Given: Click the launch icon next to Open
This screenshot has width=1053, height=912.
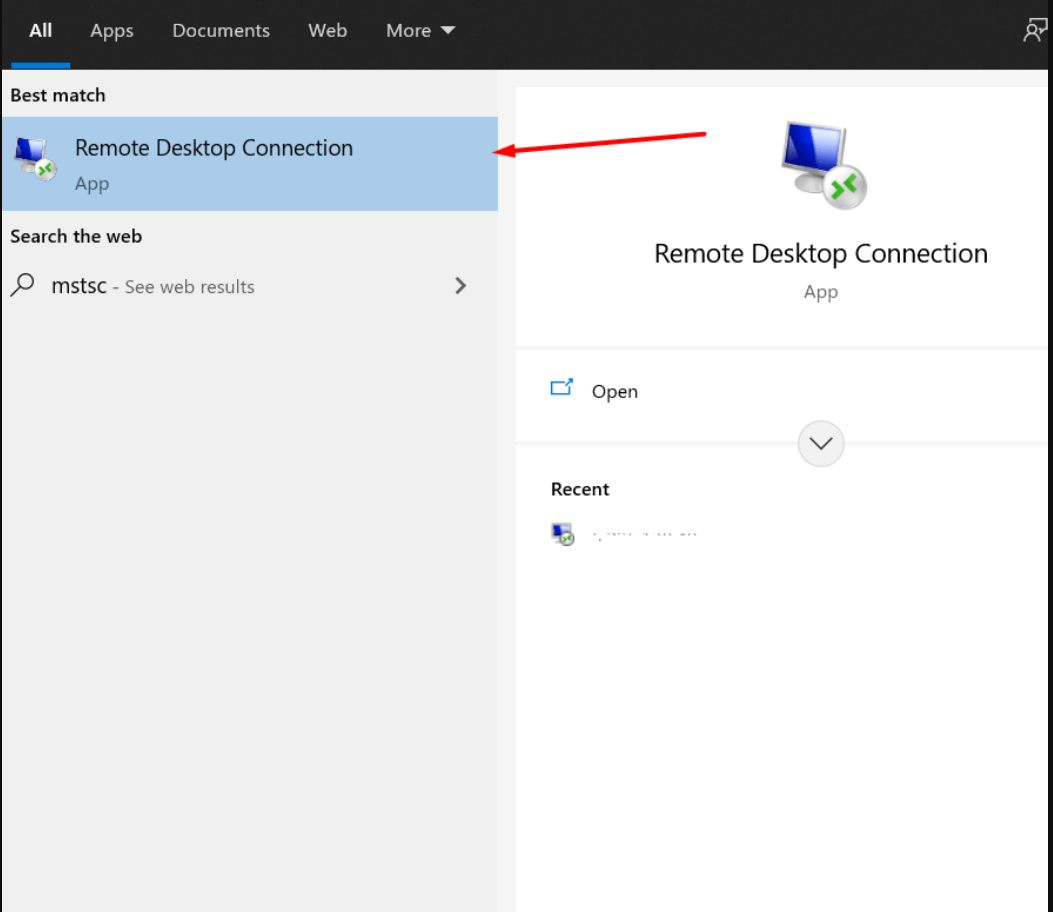Looking at the screenshot, I should pyautogui.click(x=562, y=388).
